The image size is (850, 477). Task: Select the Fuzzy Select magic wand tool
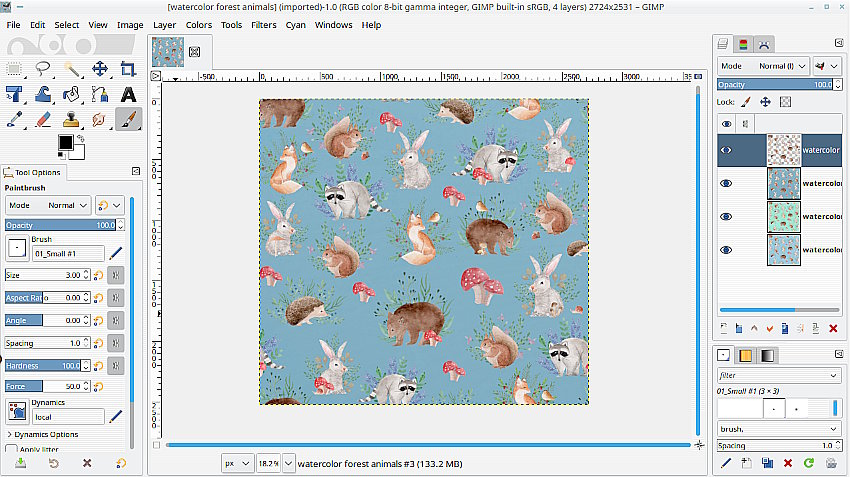click(72, 69)
